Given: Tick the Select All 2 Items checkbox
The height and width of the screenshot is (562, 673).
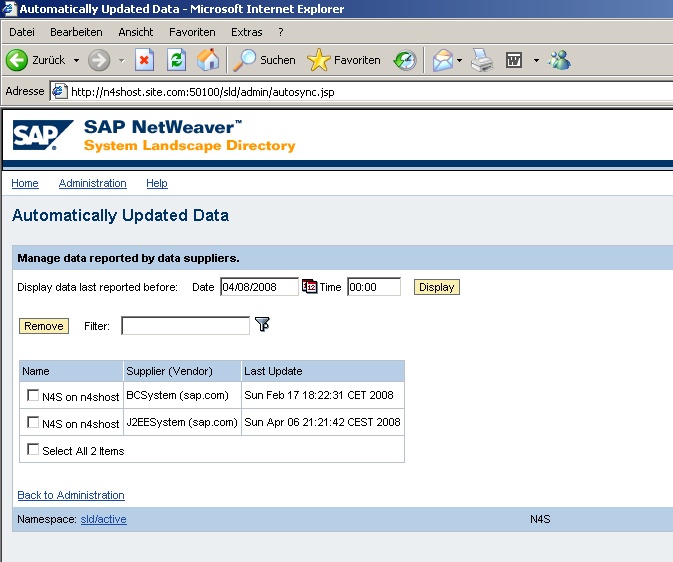Looking at the screenshot, I should coord(34,451).
